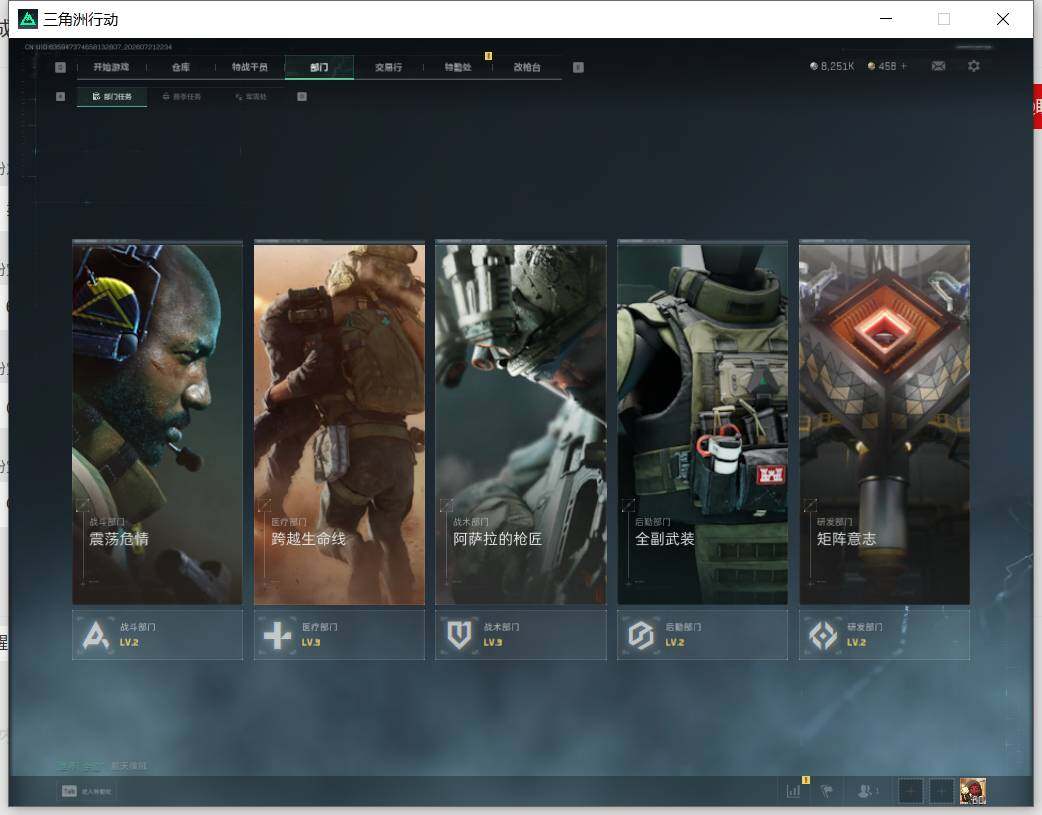This screenshot has width=1042, height=815.
Task: Add currency with the plus button
Action: click(x=904, y=66)
